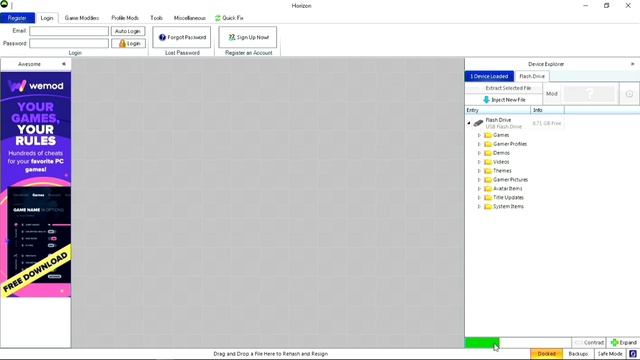Viewport: 640px width, 360px height.
Task: Click the 8.71 GB Free info text
Action: [547, 123]
